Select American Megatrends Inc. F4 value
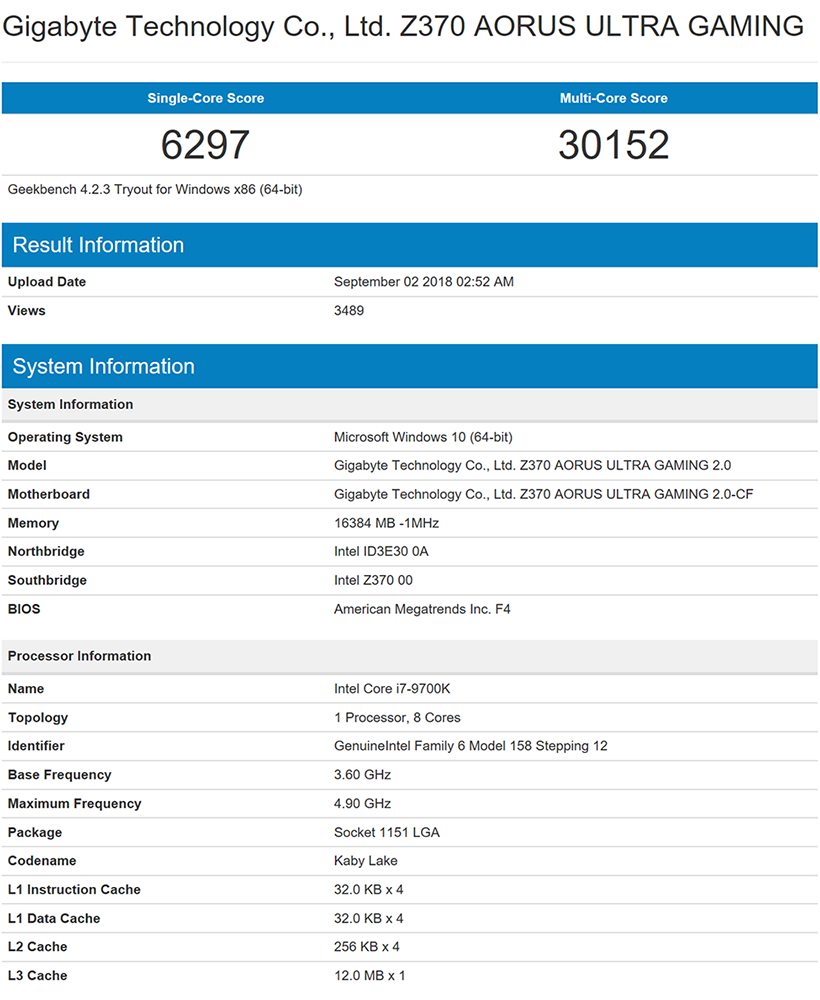Screen dimensions: 820x1000 click(x=422, y=609)
